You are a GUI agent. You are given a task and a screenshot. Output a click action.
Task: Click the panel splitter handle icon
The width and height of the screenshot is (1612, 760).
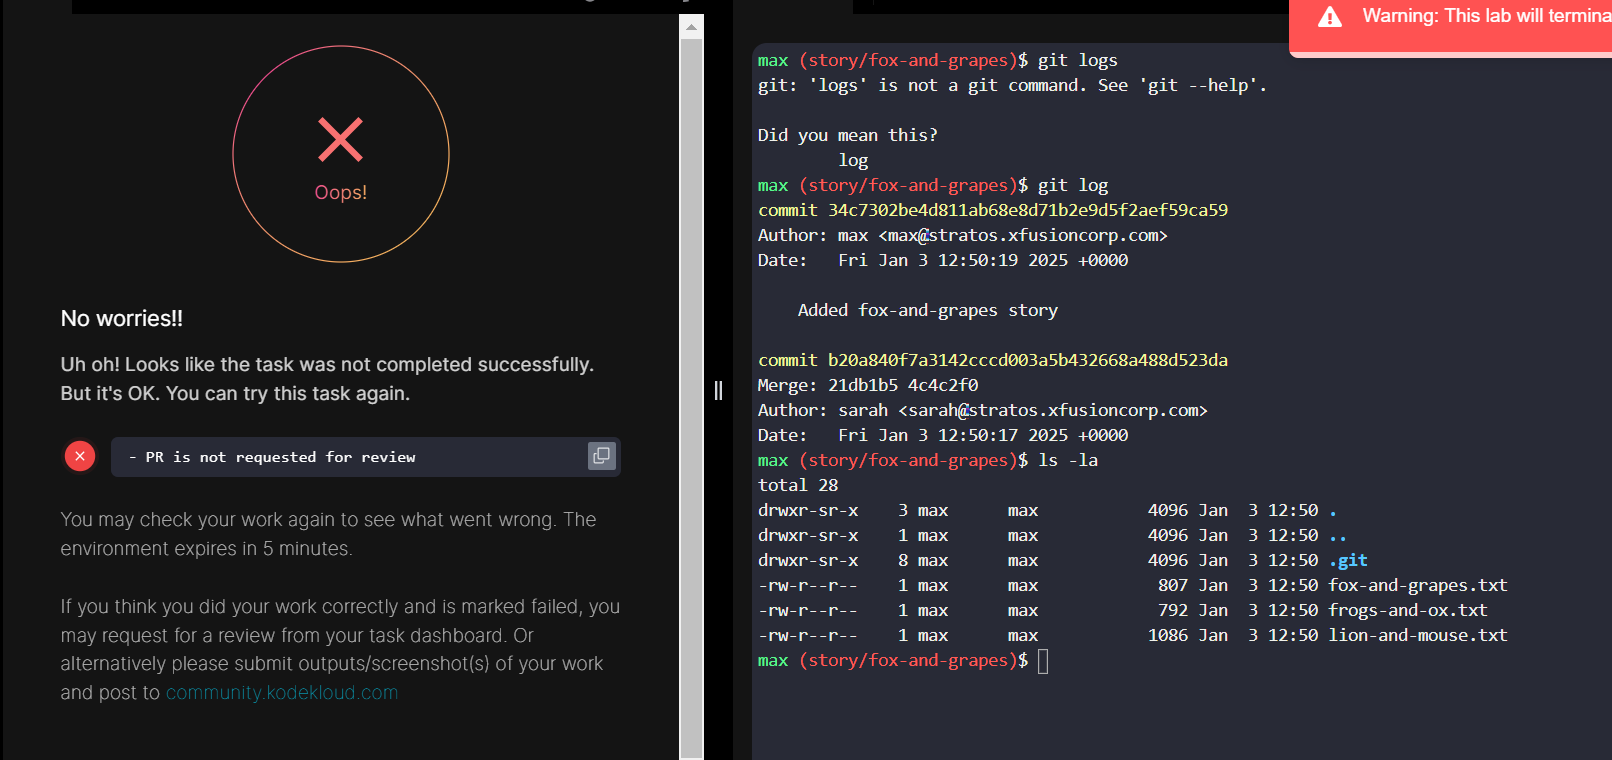click(x=718, y=390)
